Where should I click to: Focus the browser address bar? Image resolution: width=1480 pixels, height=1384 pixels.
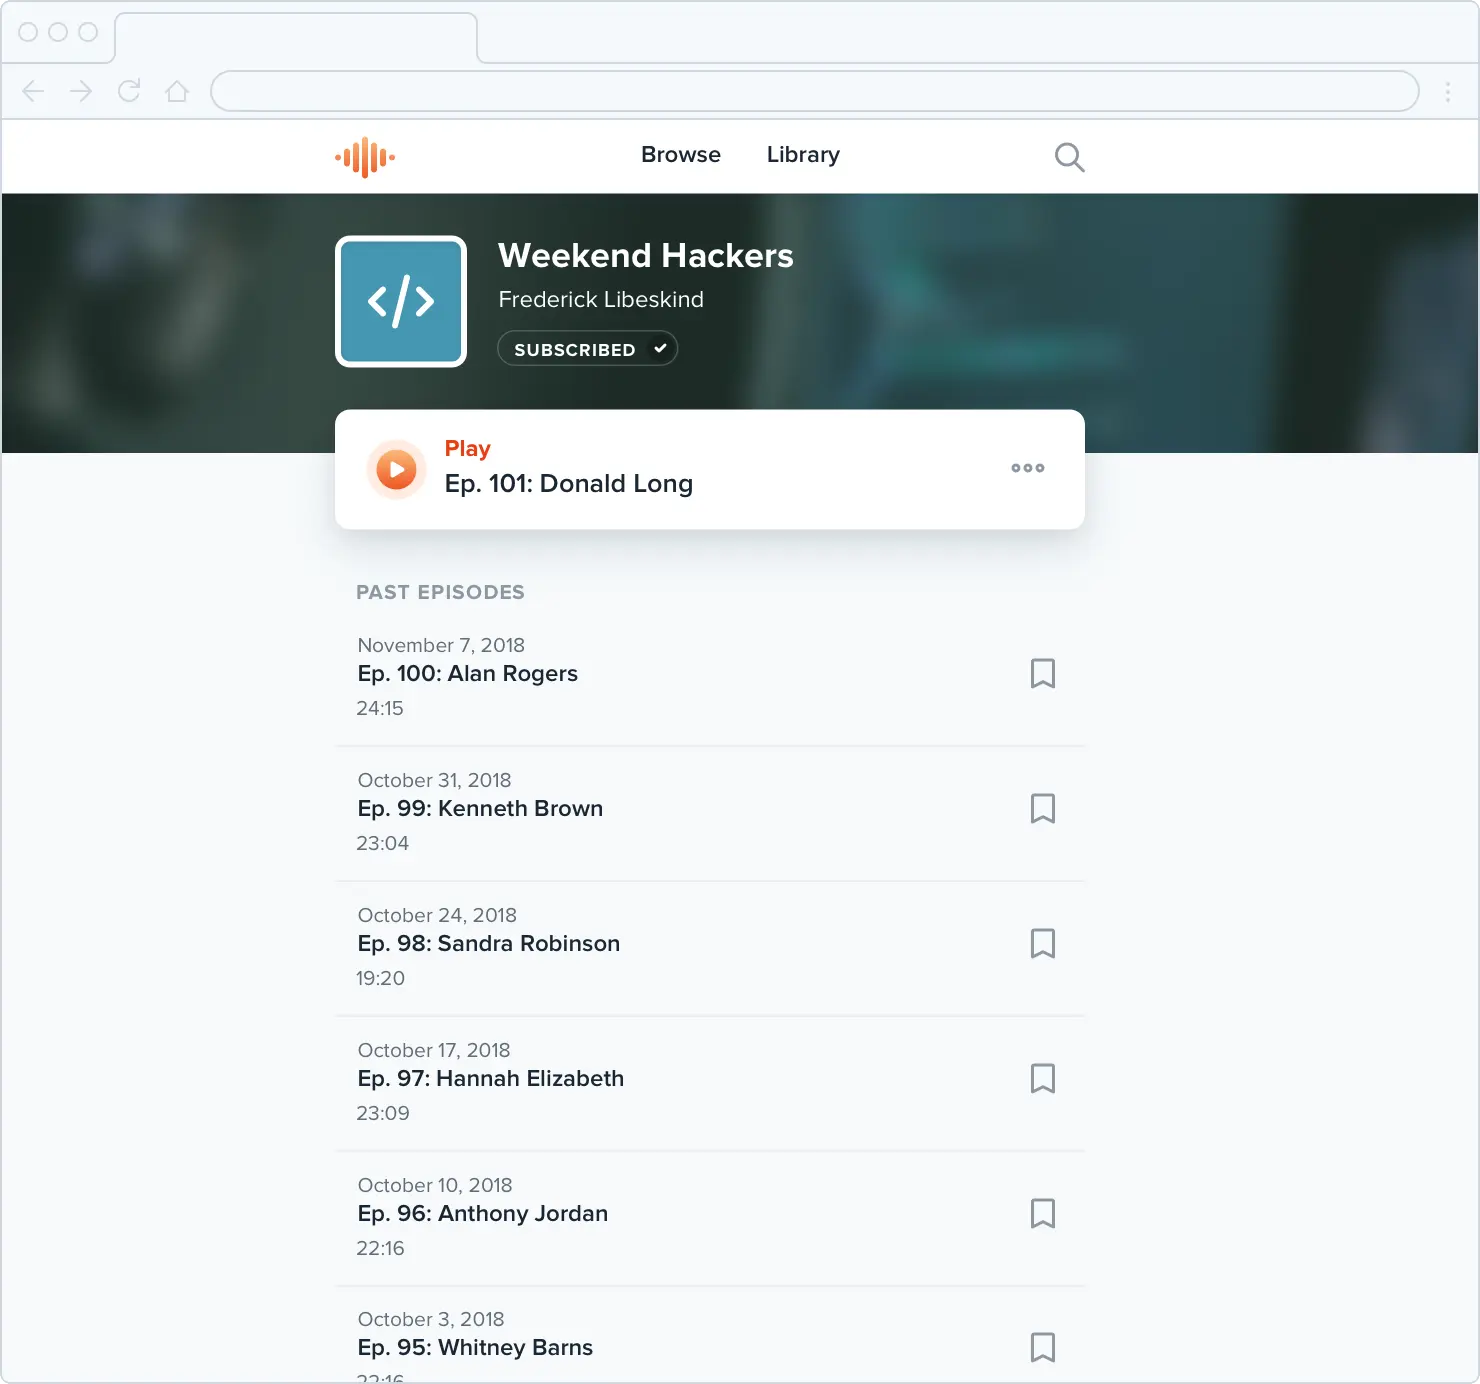[x=814, y=92]
